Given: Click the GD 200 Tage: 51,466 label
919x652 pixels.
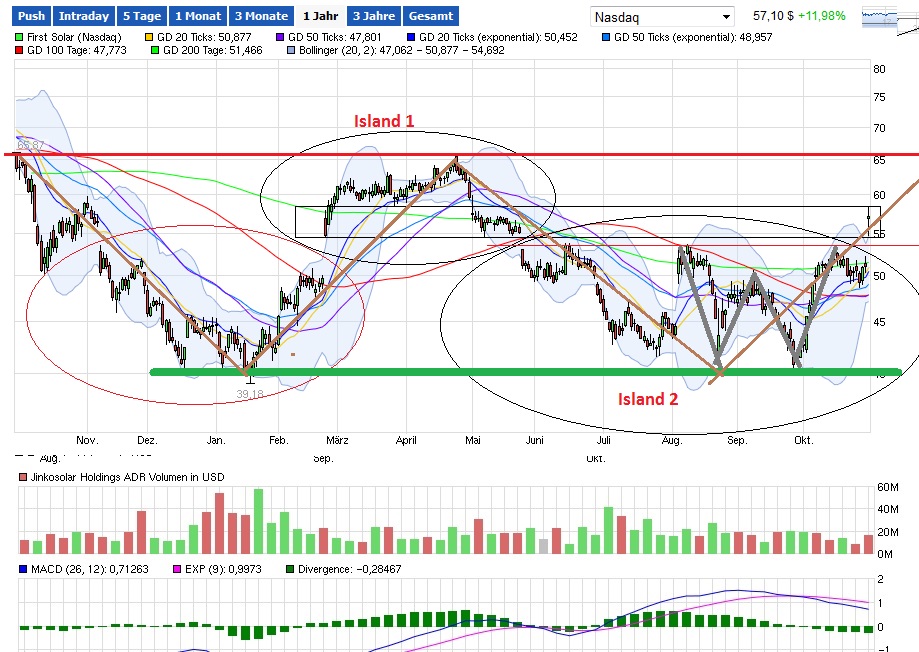Looking at the screenshot, I should 213,50.
